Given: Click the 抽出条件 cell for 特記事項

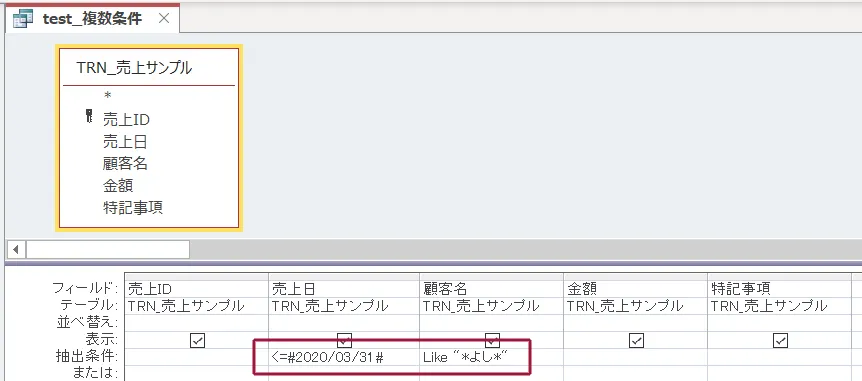Looking at the screenshot, I should (780, 357).
